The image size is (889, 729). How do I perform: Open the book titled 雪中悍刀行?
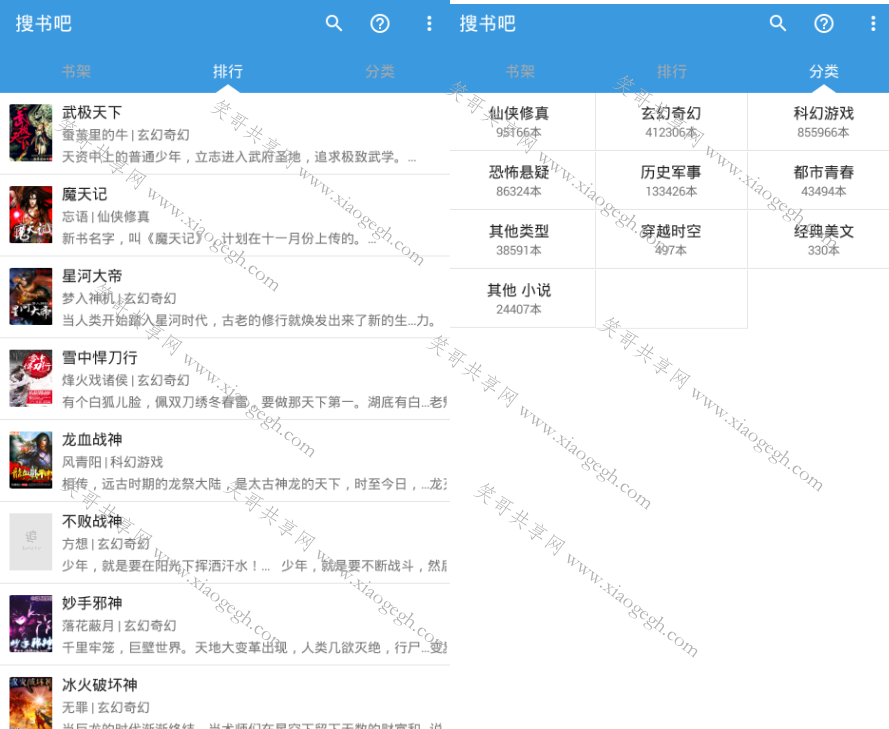click(x=100, y=358)
